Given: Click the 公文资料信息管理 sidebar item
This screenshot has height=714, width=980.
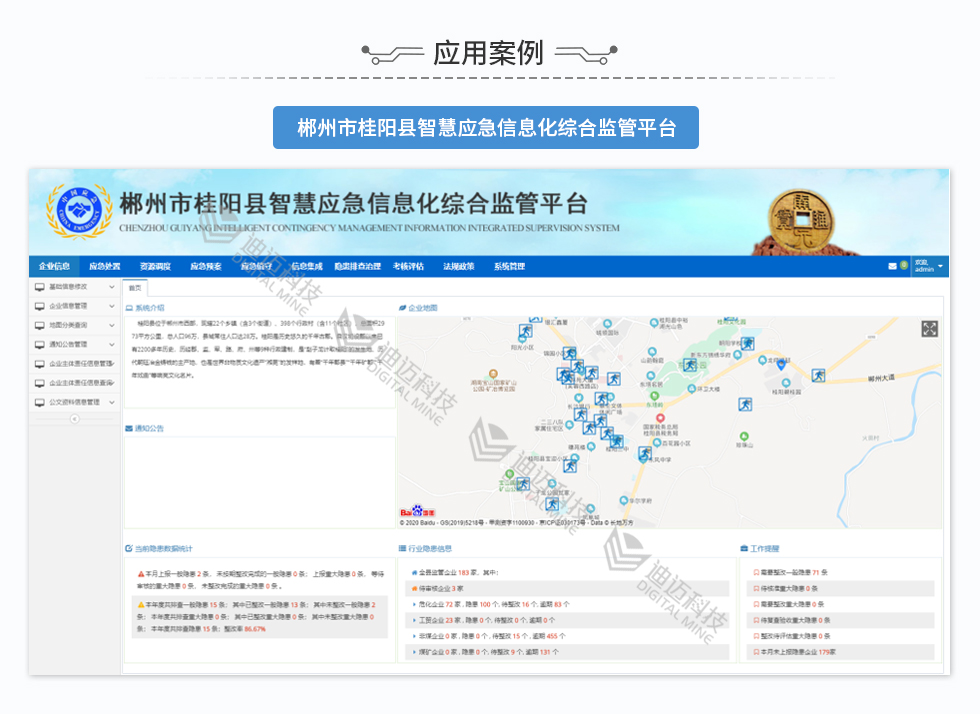Looking at the screenshot, I should (75, 402).
